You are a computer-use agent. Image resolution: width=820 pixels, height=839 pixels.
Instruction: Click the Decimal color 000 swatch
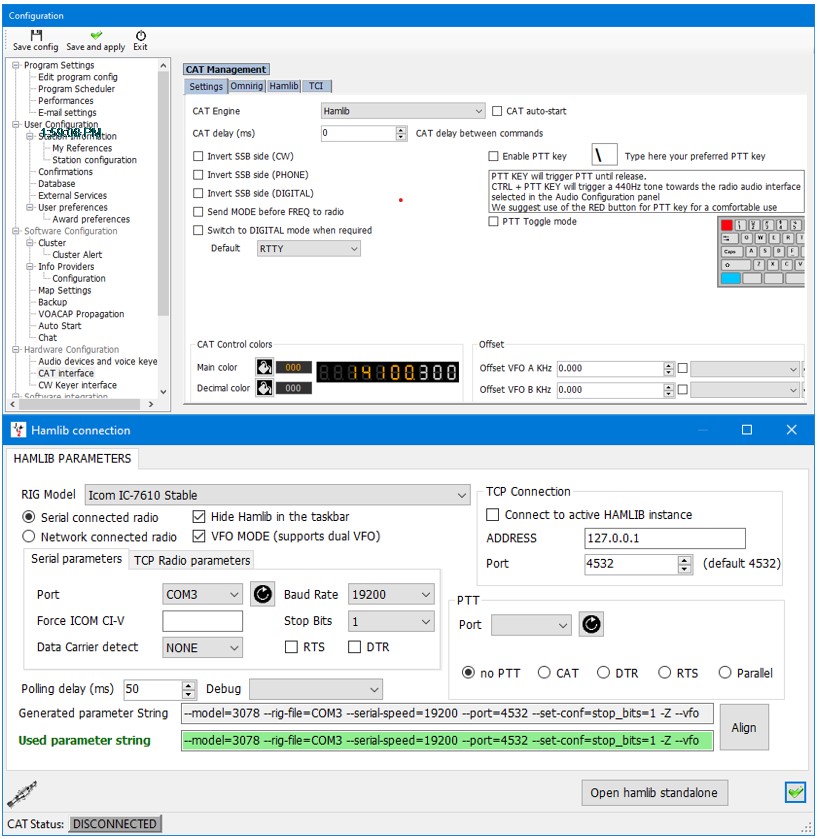pos(293,388)
